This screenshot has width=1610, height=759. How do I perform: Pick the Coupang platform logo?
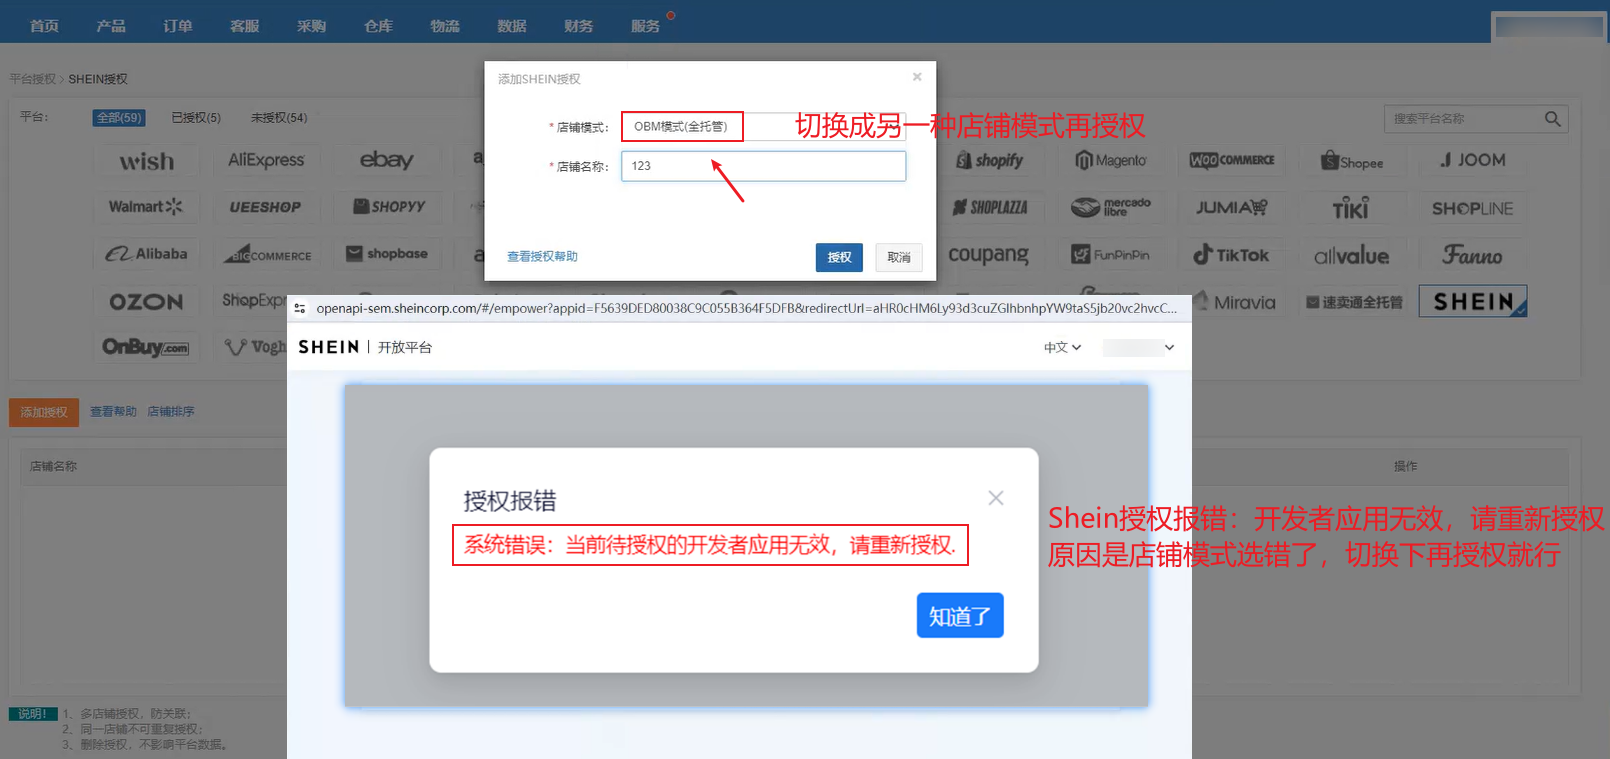[988, 255]
